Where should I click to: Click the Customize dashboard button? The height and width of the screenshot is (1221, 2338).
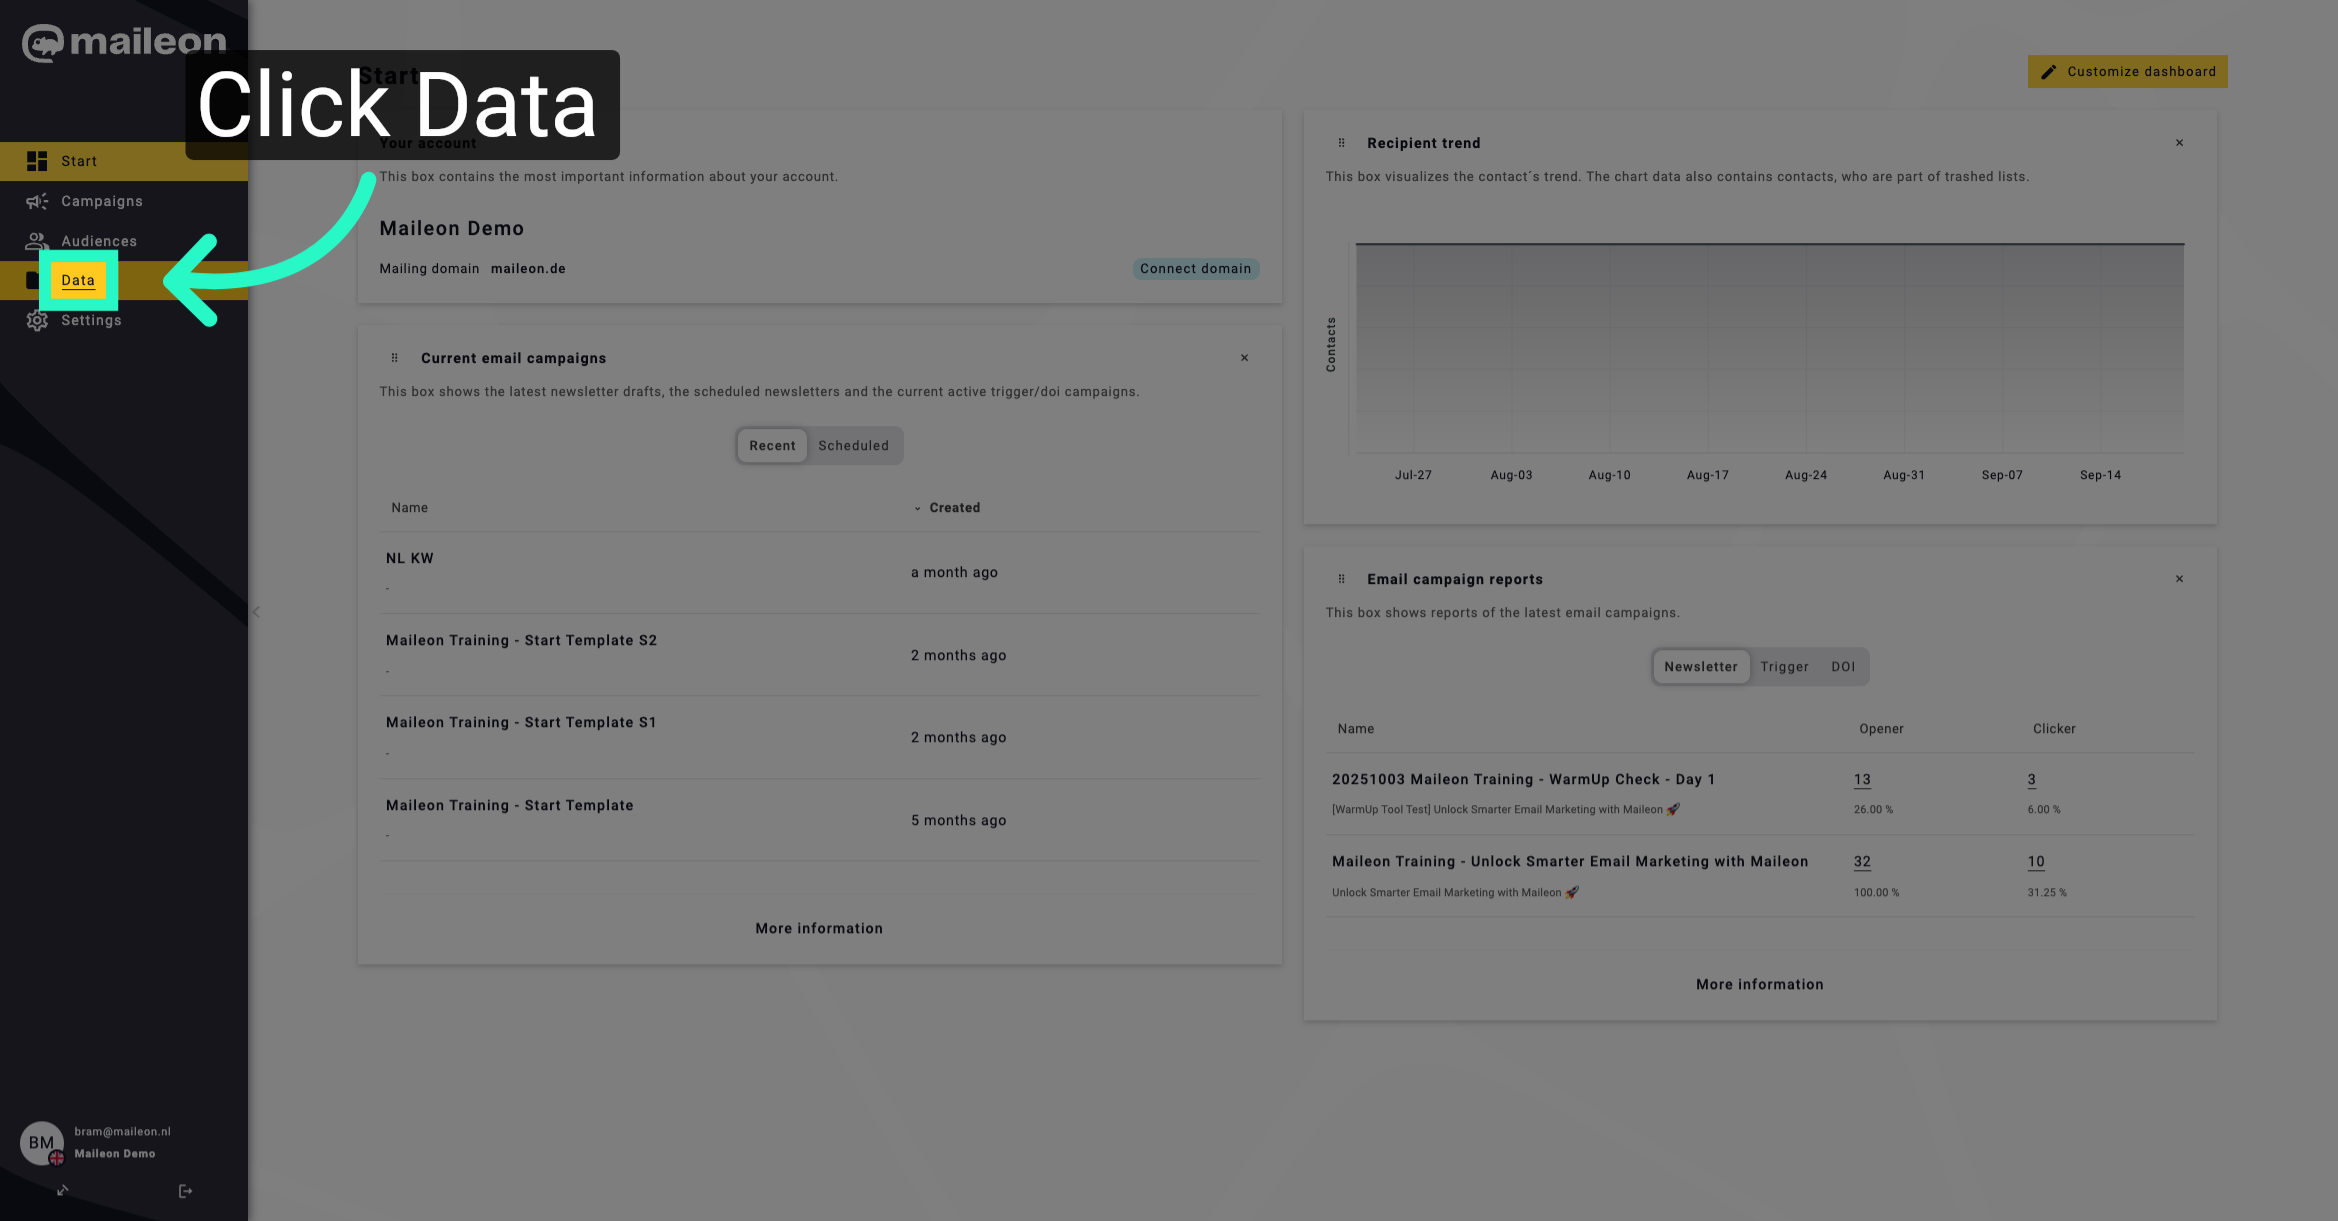pos(2127,72)
